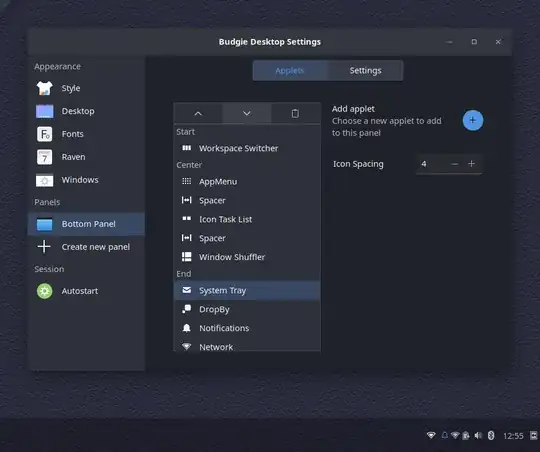The image size is (540, 452).
Task: Click Create new panel
Action: (86, 247)
